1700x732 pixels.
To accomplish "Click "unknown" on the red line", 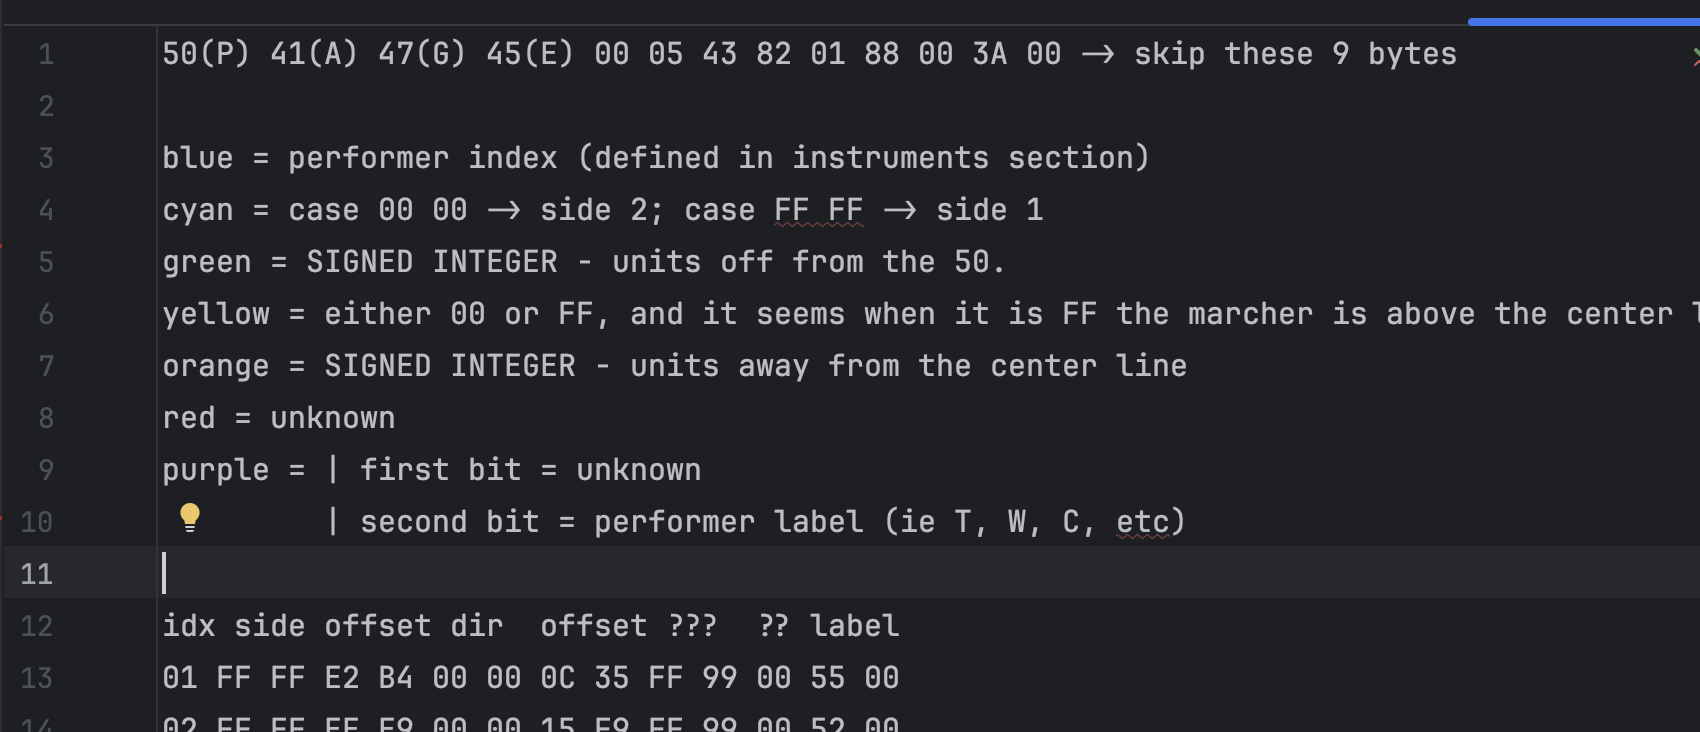I will point(332,418).
